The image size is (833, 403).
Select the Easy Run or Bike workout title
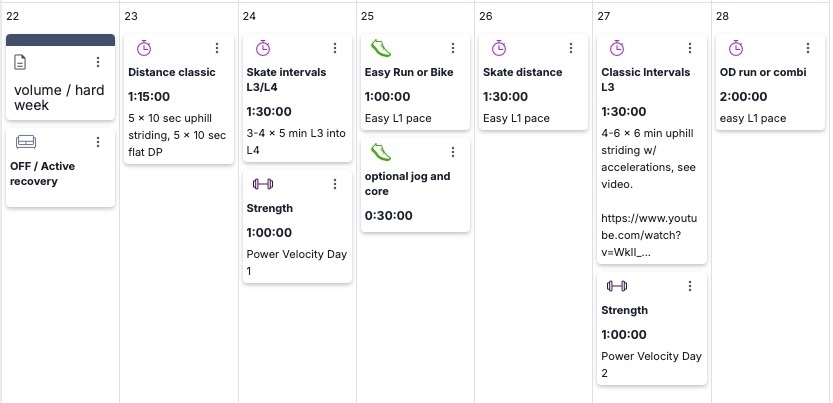[x=408, y=72]
